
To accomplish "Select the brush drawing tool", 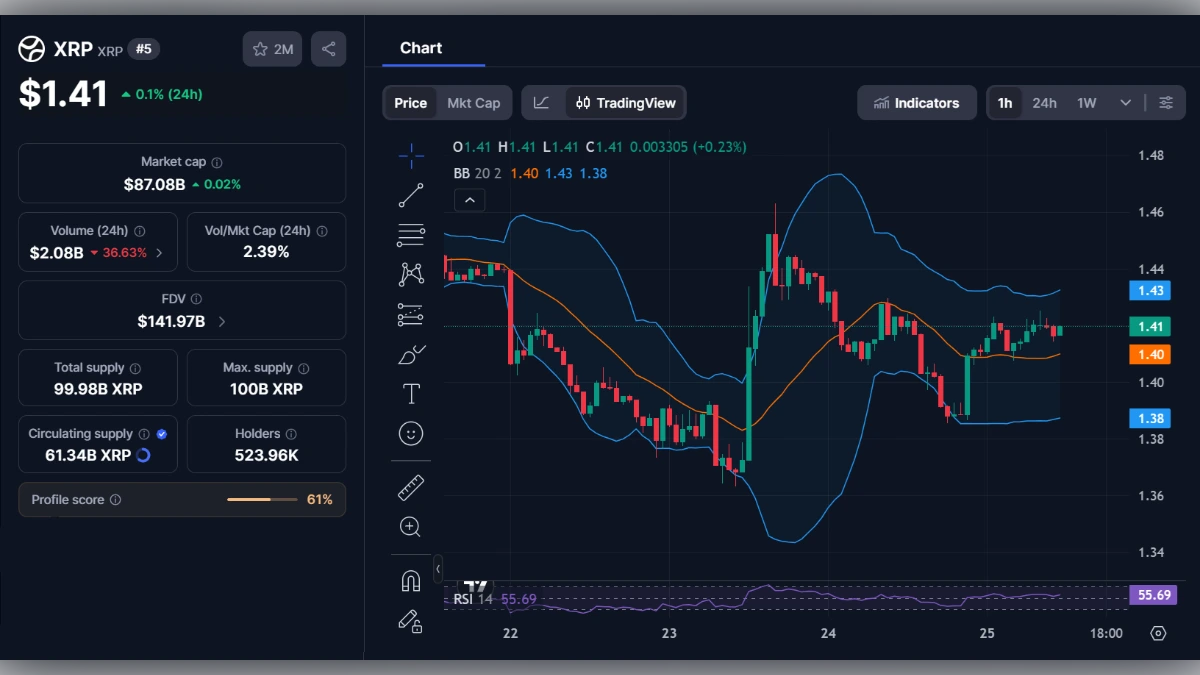I will [x=410, y=352].
